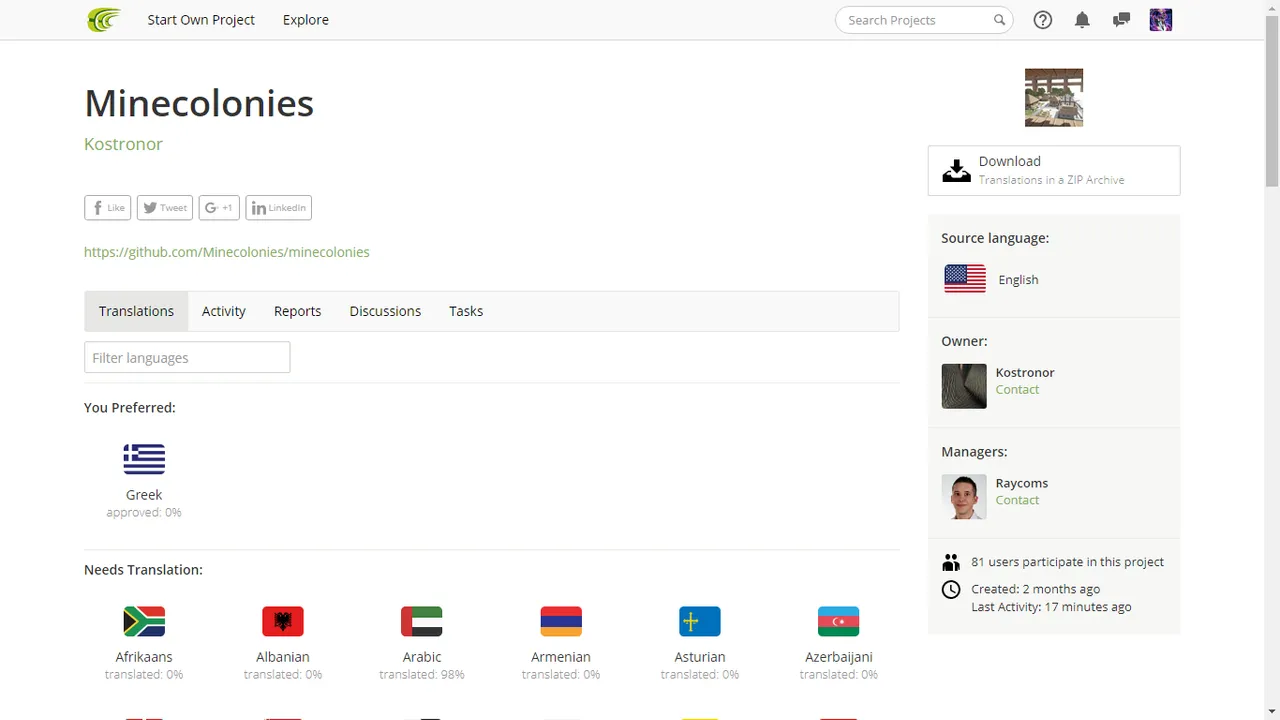Select the Greek flag icon

coord(144,459)
